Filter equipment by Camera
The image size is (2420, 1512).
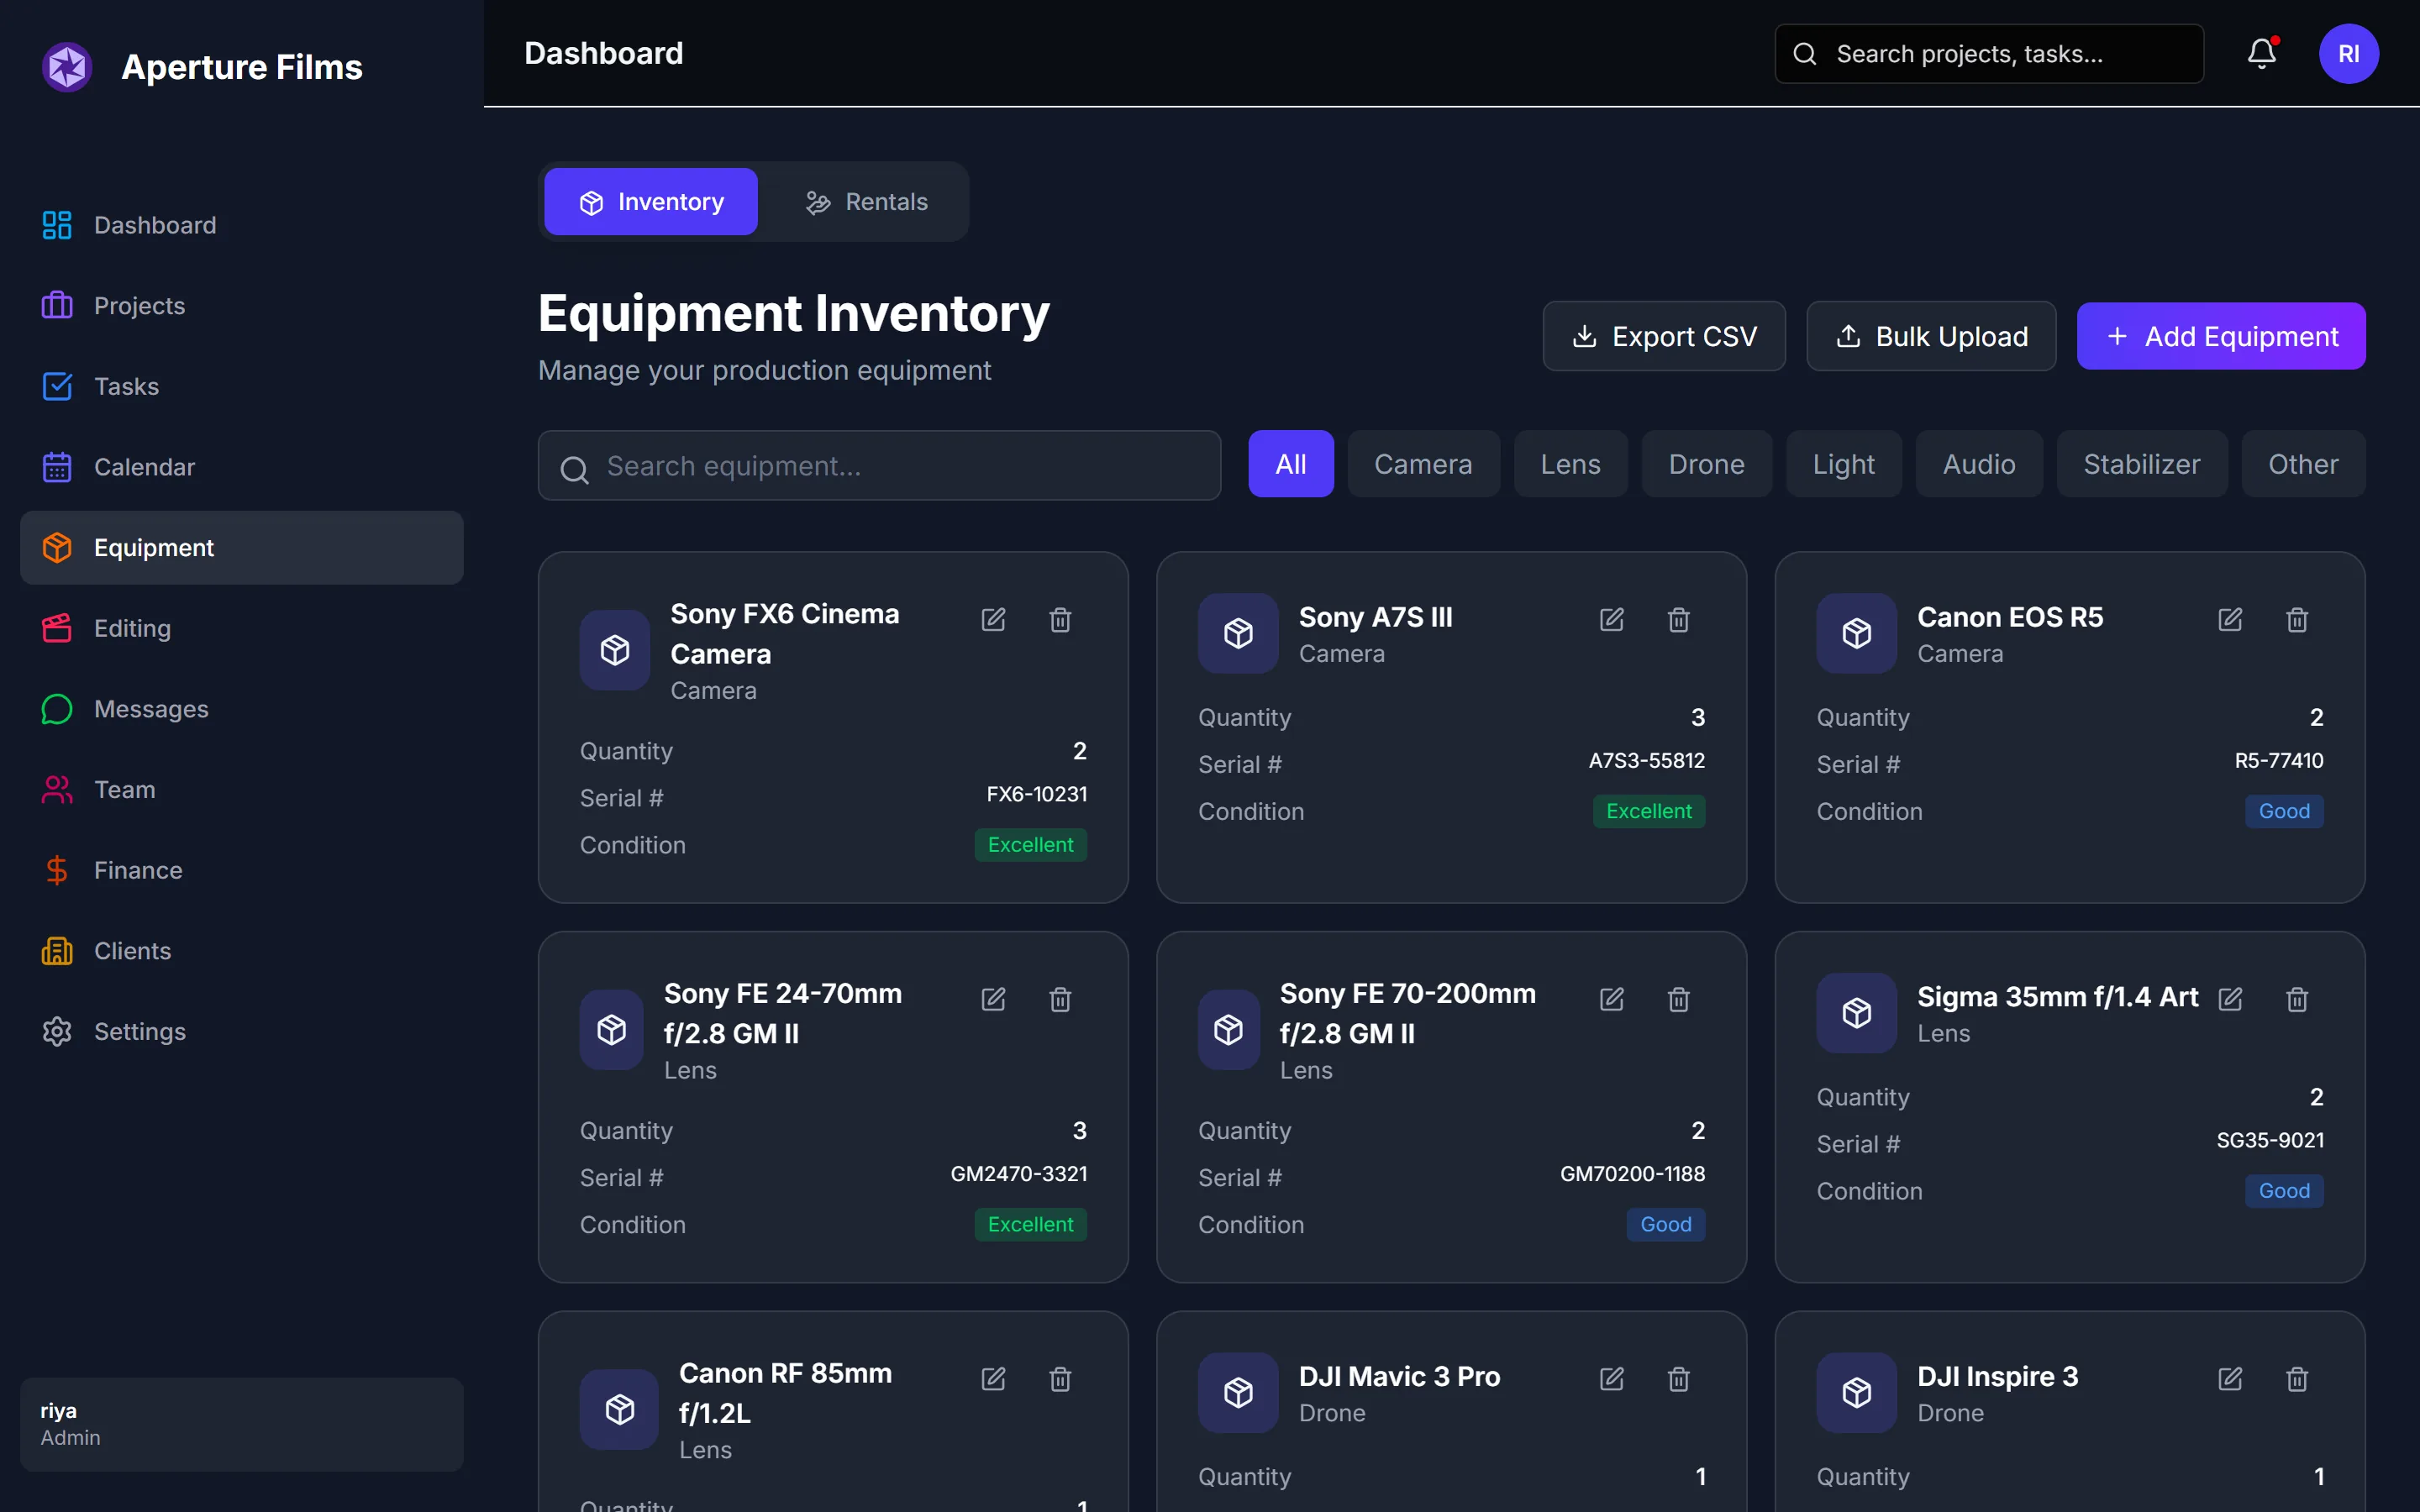[x=1423, y=464]
